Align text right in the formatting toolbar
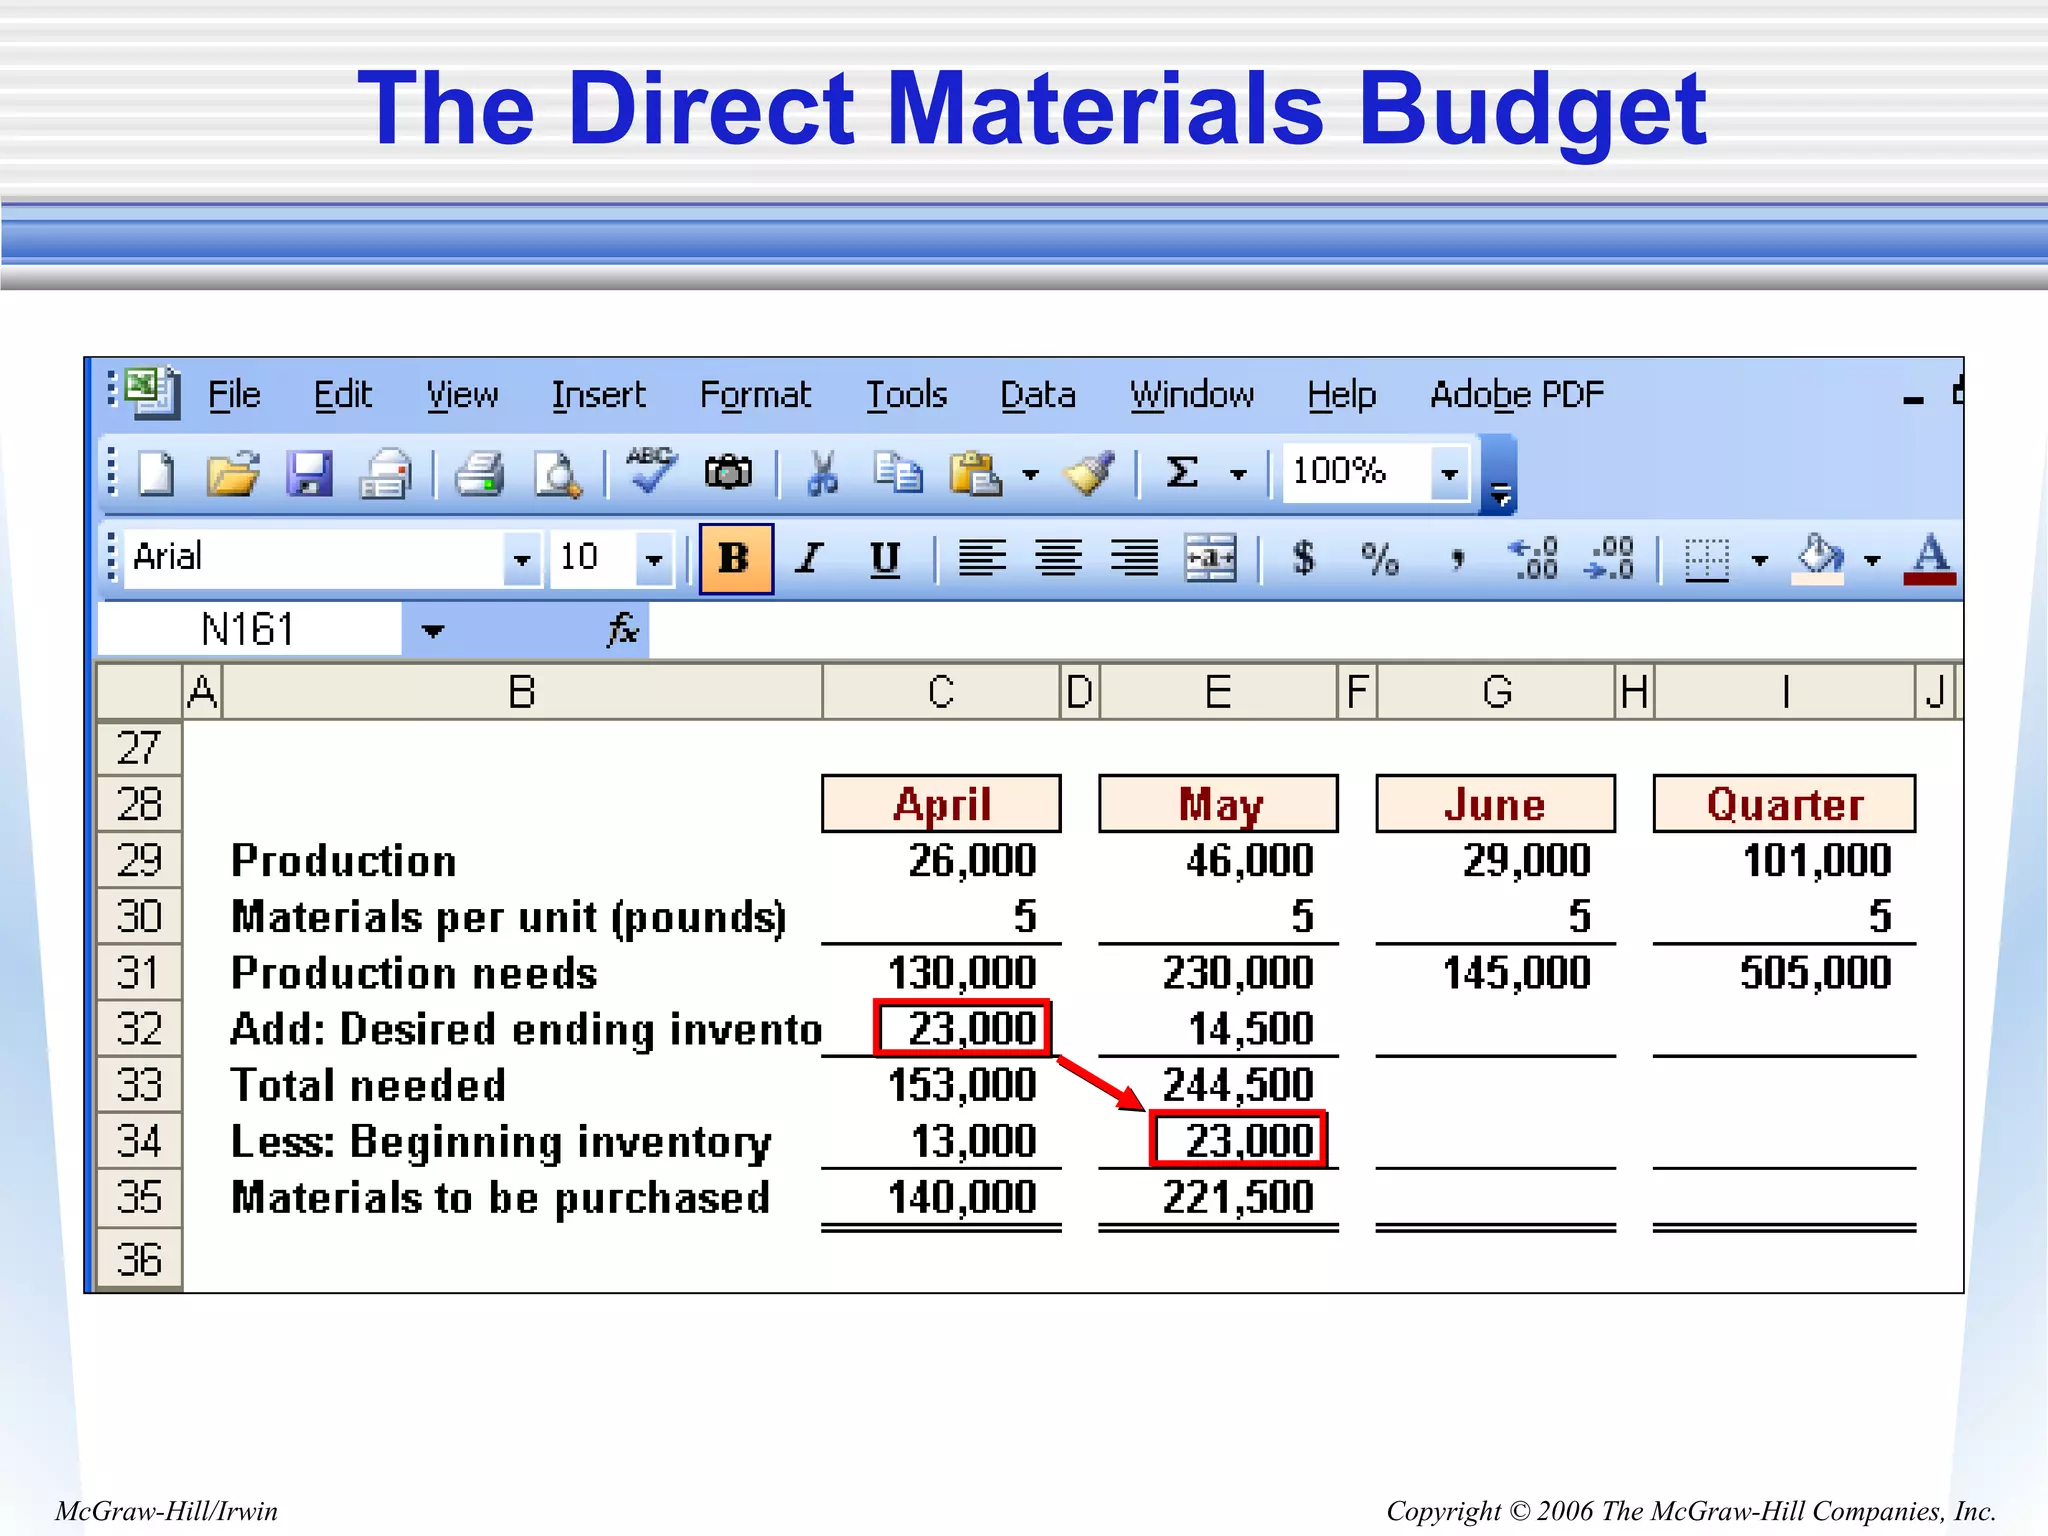This screenshot has width=2048, height=1536. click(1134, 558)
